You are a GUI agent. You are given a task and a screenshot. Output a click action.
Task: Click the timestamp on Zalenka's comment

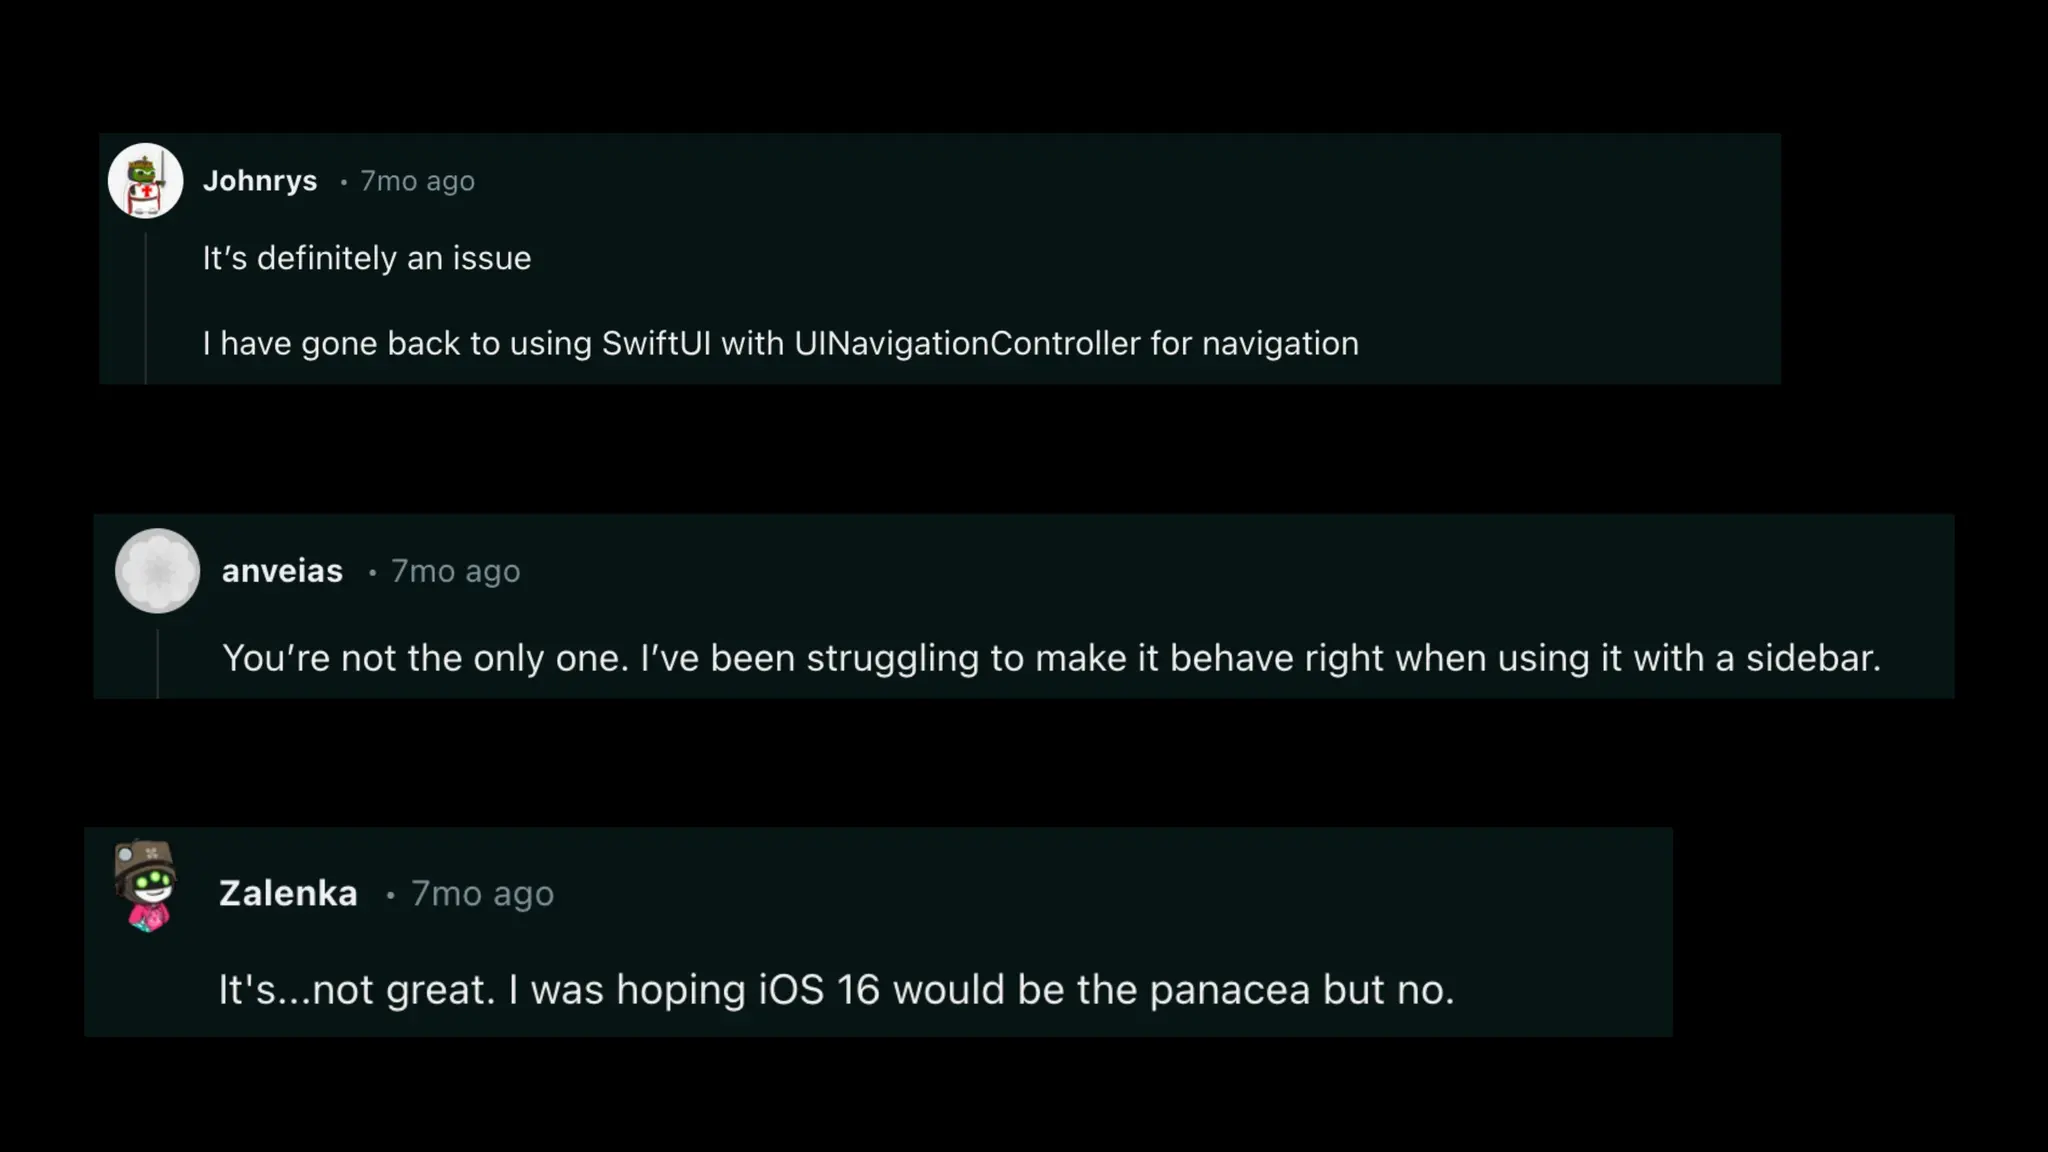(482, 893)
